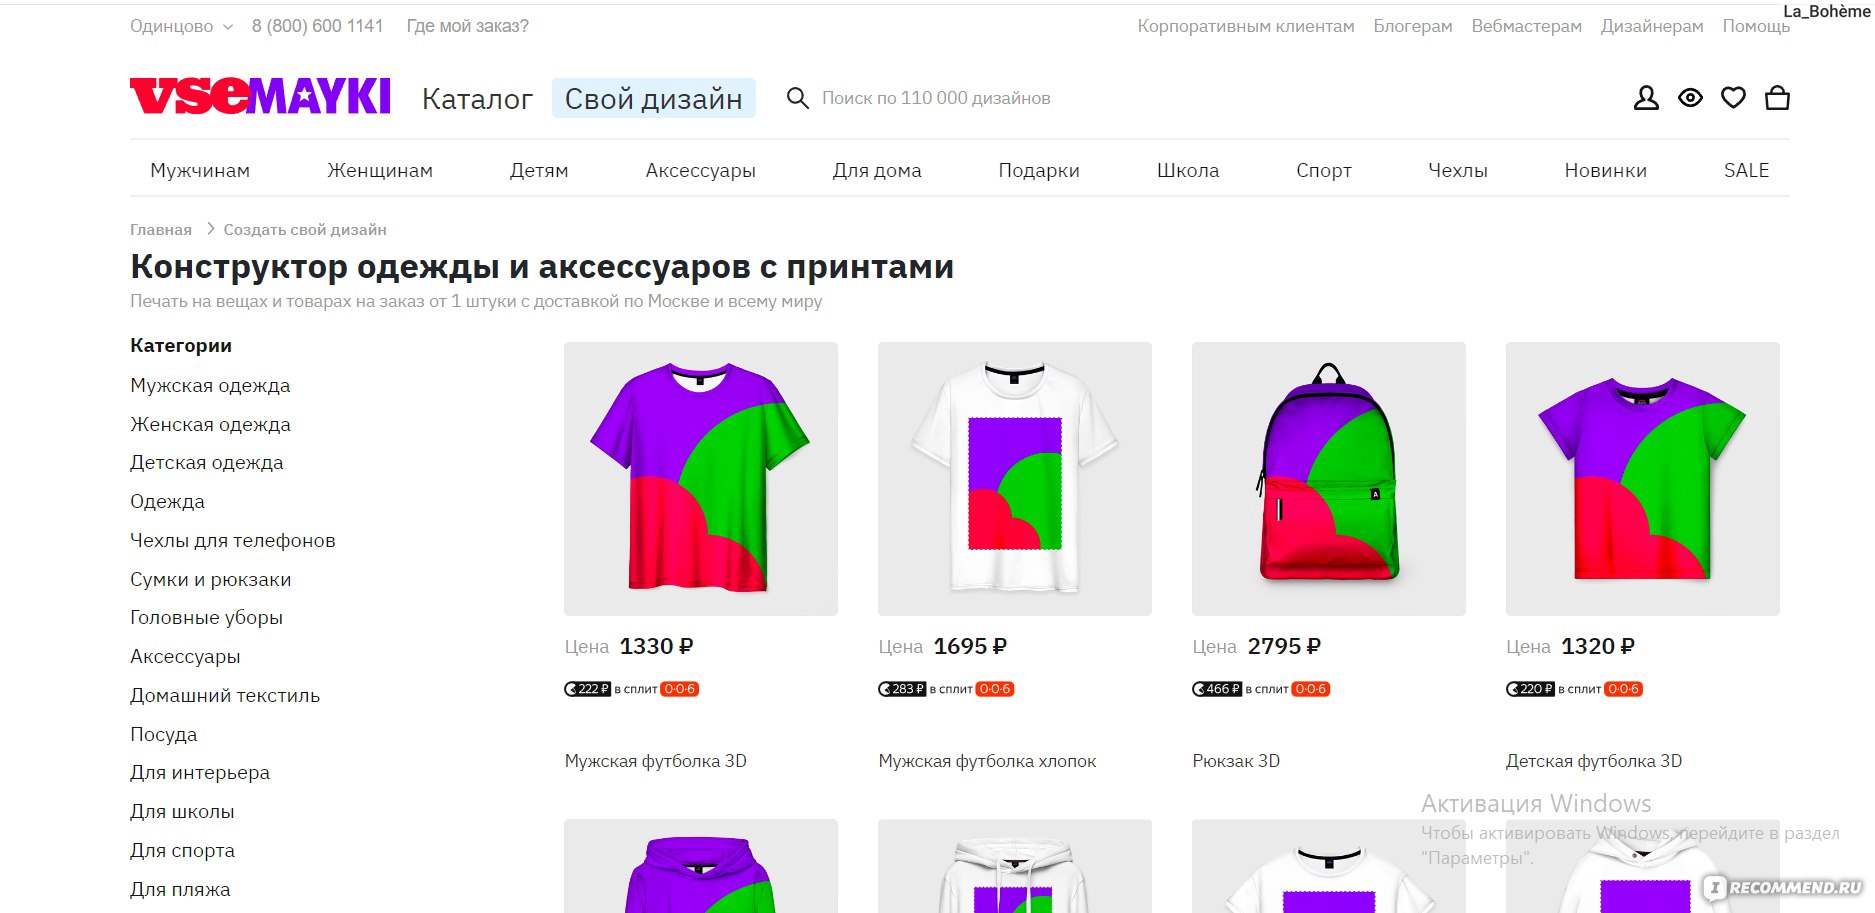
Task: Open the Школа menu
Action: [x=1188, y=170]
